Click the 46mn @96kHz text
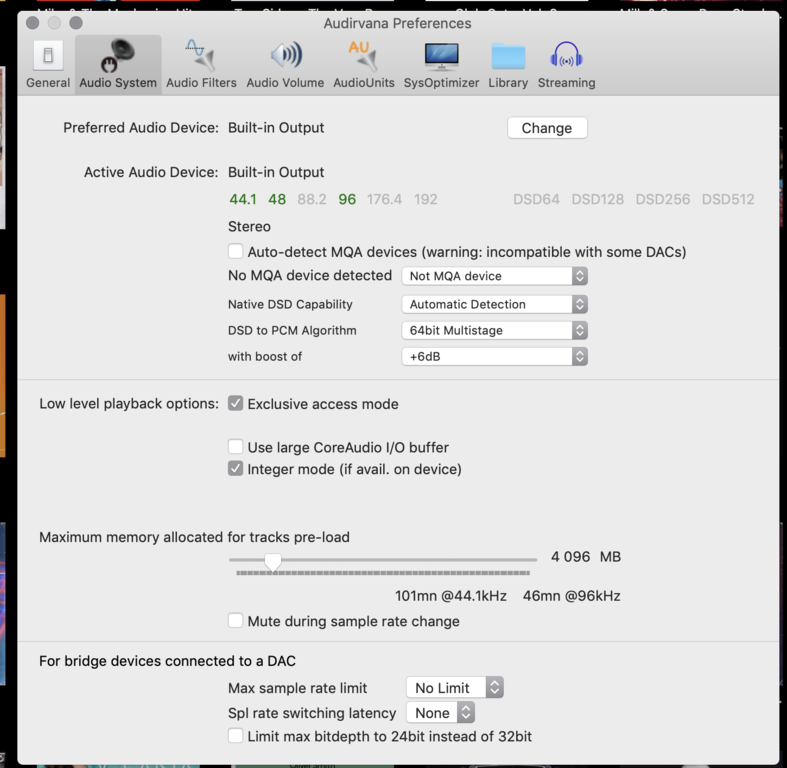787x768 pixels. (572, 596)
